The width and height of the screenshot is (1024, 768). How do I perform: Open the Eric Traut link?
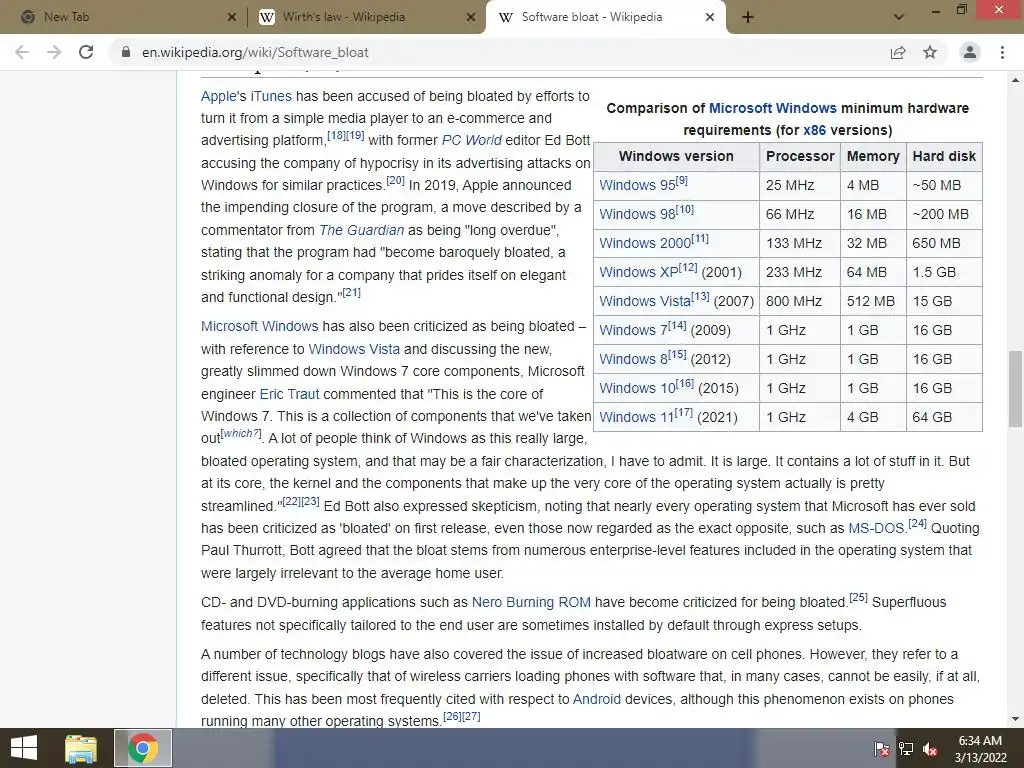pyautogui.click(x=289, y=394)
